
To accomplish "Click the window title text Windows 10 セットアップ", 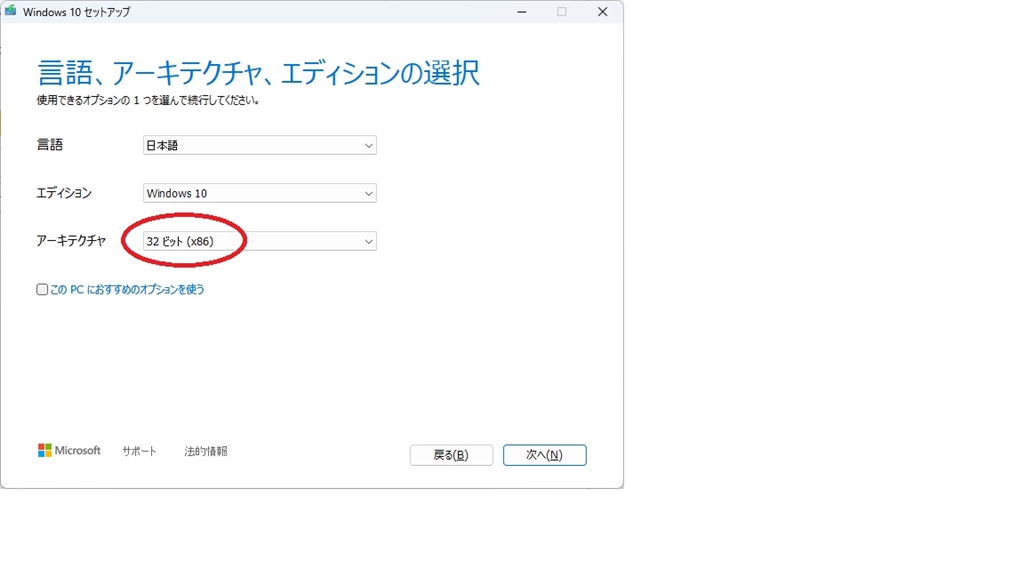I will 76,12.
